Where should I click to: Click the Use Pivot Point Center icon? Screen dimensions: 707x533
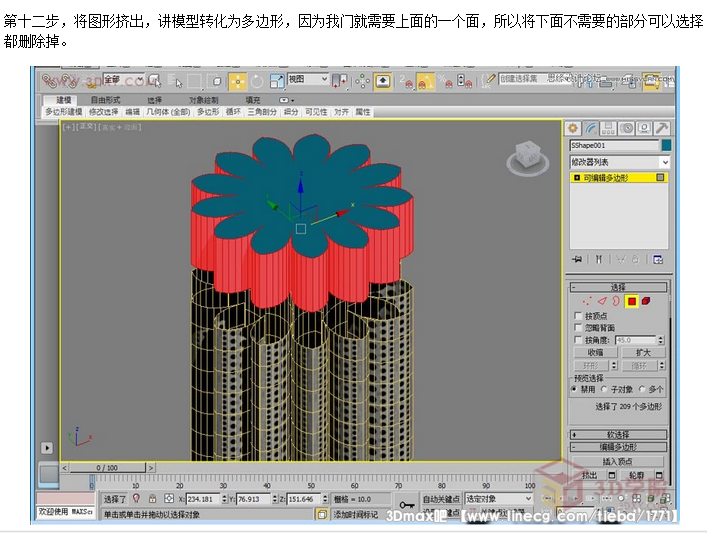coord(339,82)
